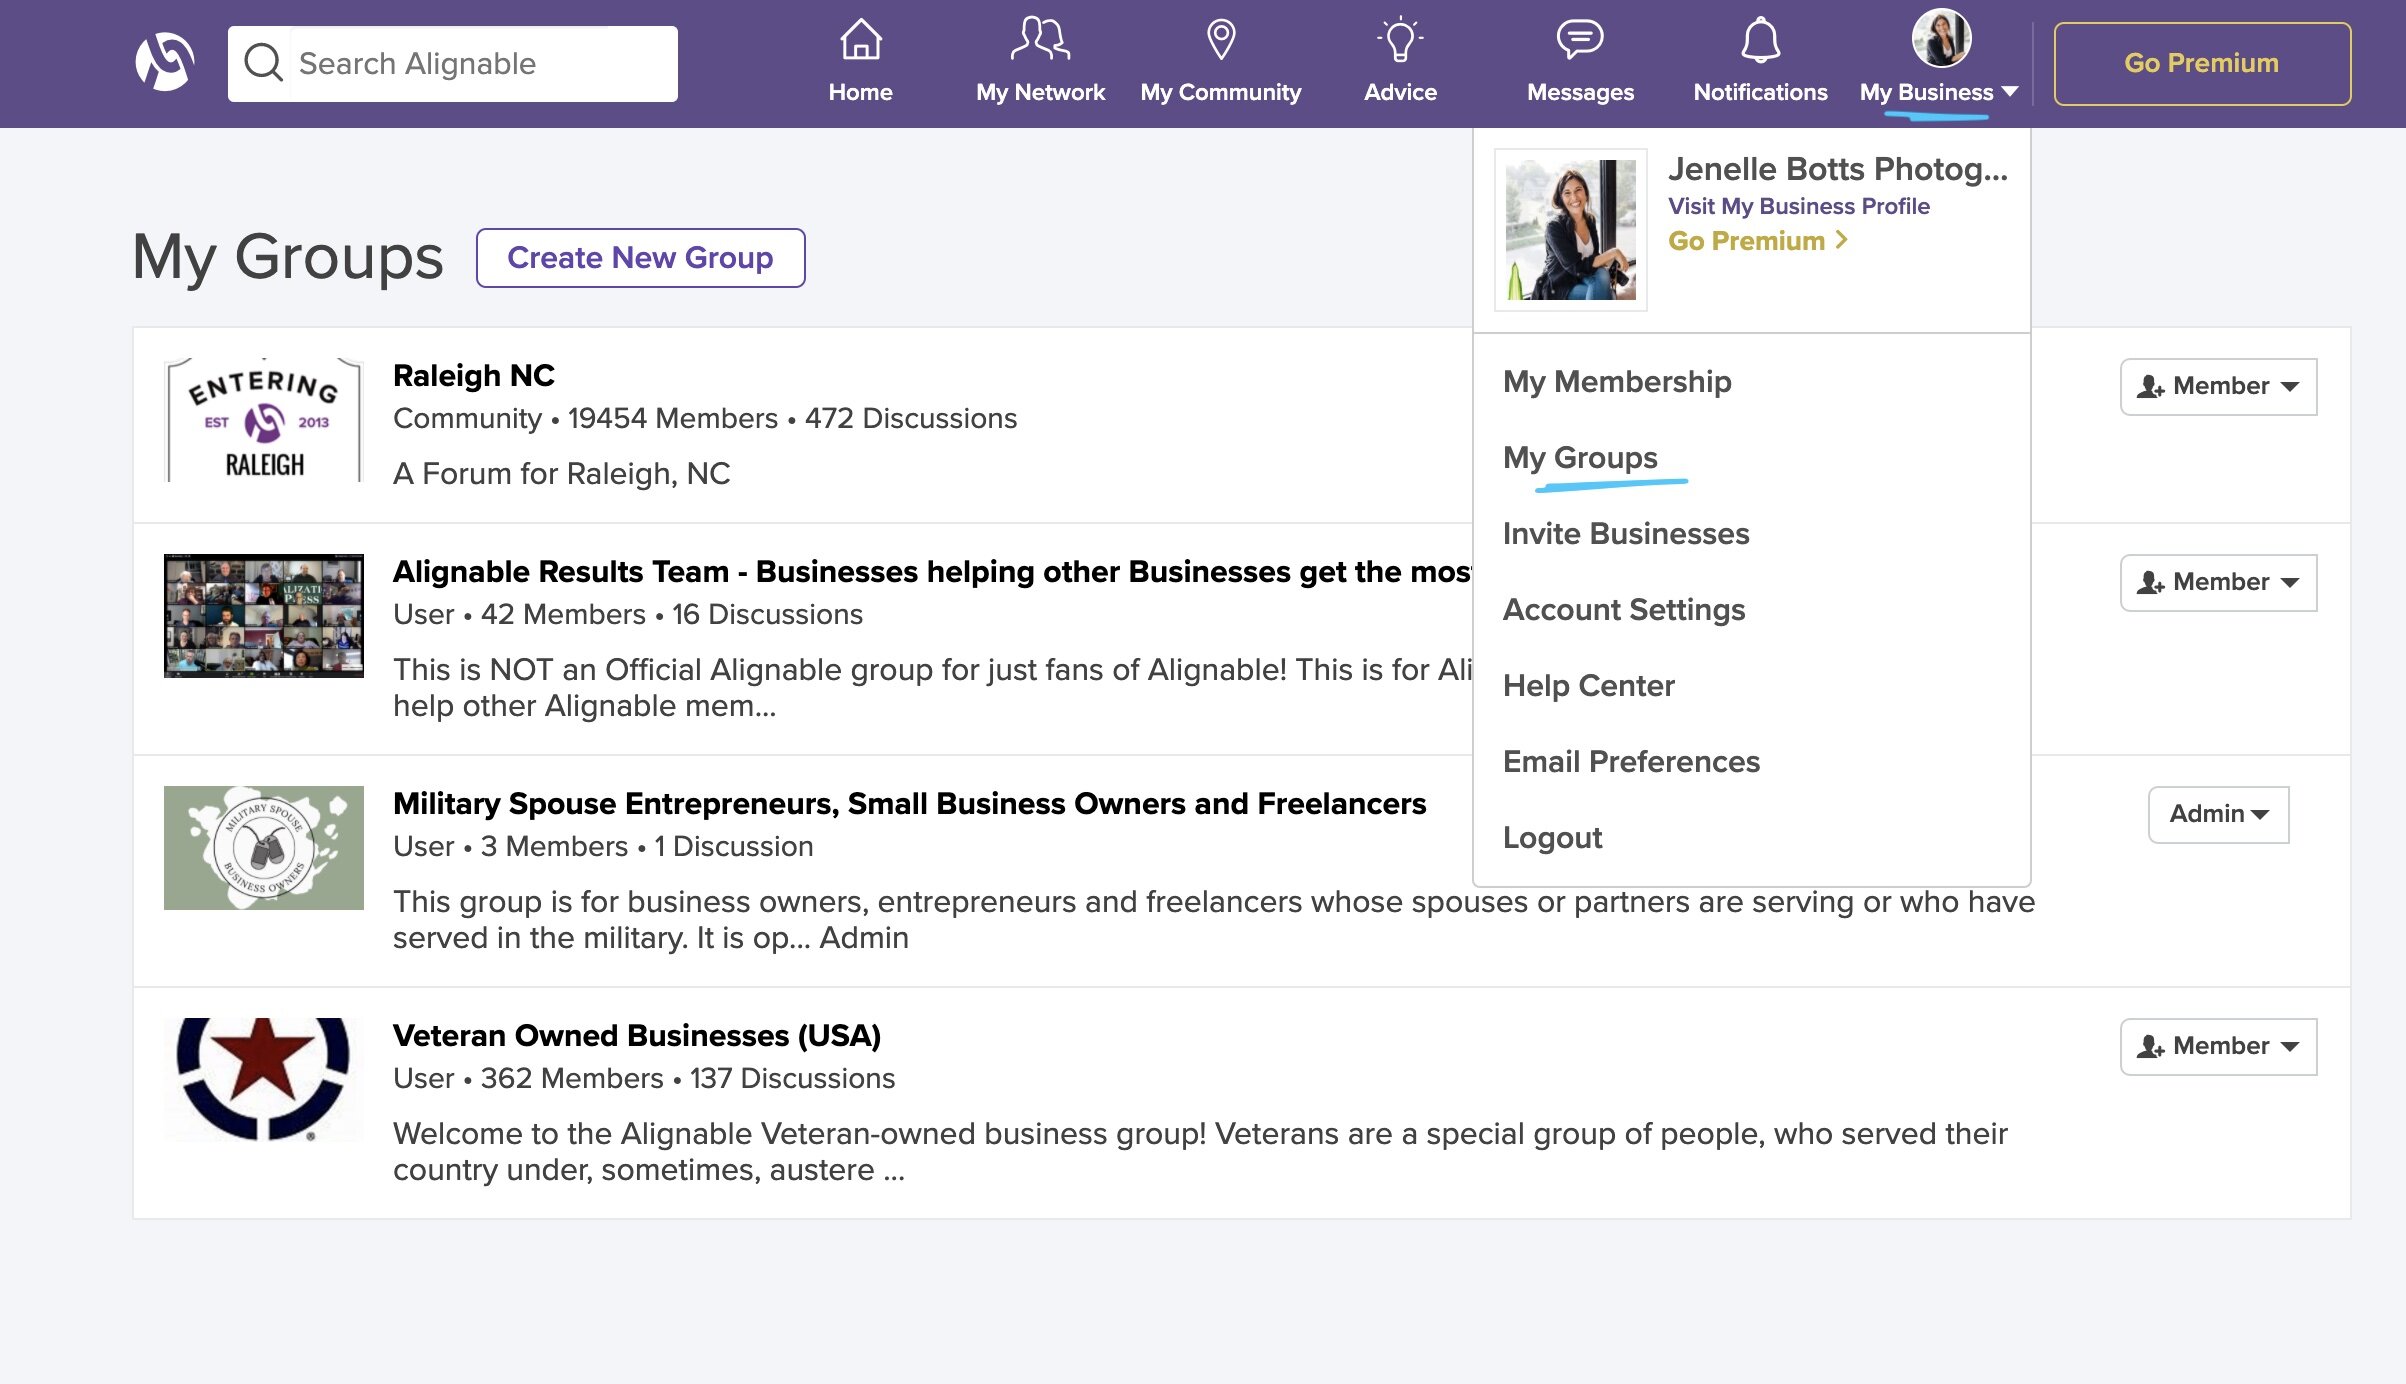The image size is (2406, 1384).
Task: Click 'User • 362 Members • 137 Discussions' text
Action: tap(644, 1078)
